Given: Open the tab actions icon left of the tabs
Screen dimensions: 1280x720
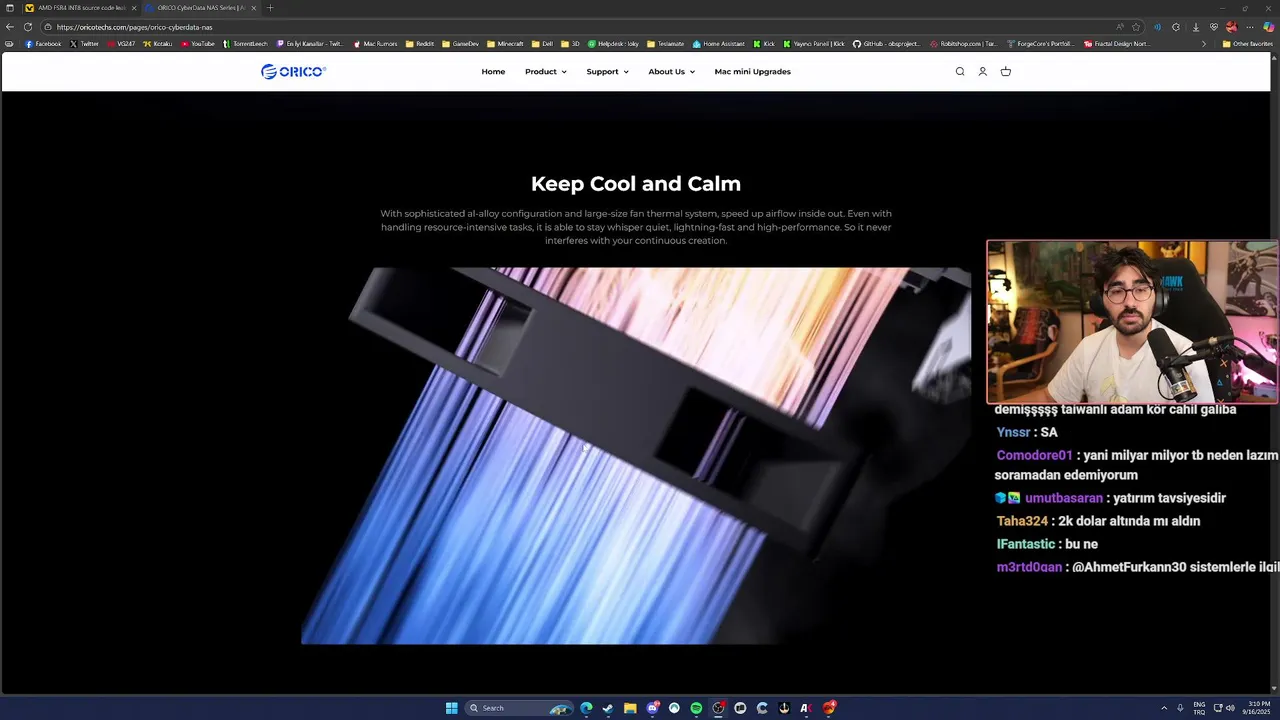Looking at the screenshot, I should pos(10,8).
